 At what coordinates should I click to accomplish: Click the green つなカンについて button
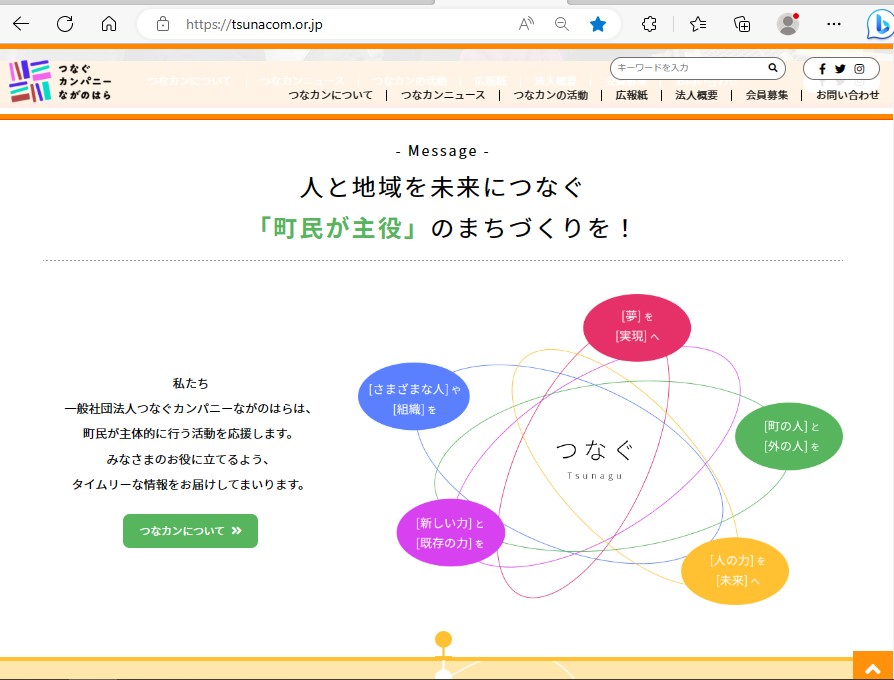(x=190, y=531)
